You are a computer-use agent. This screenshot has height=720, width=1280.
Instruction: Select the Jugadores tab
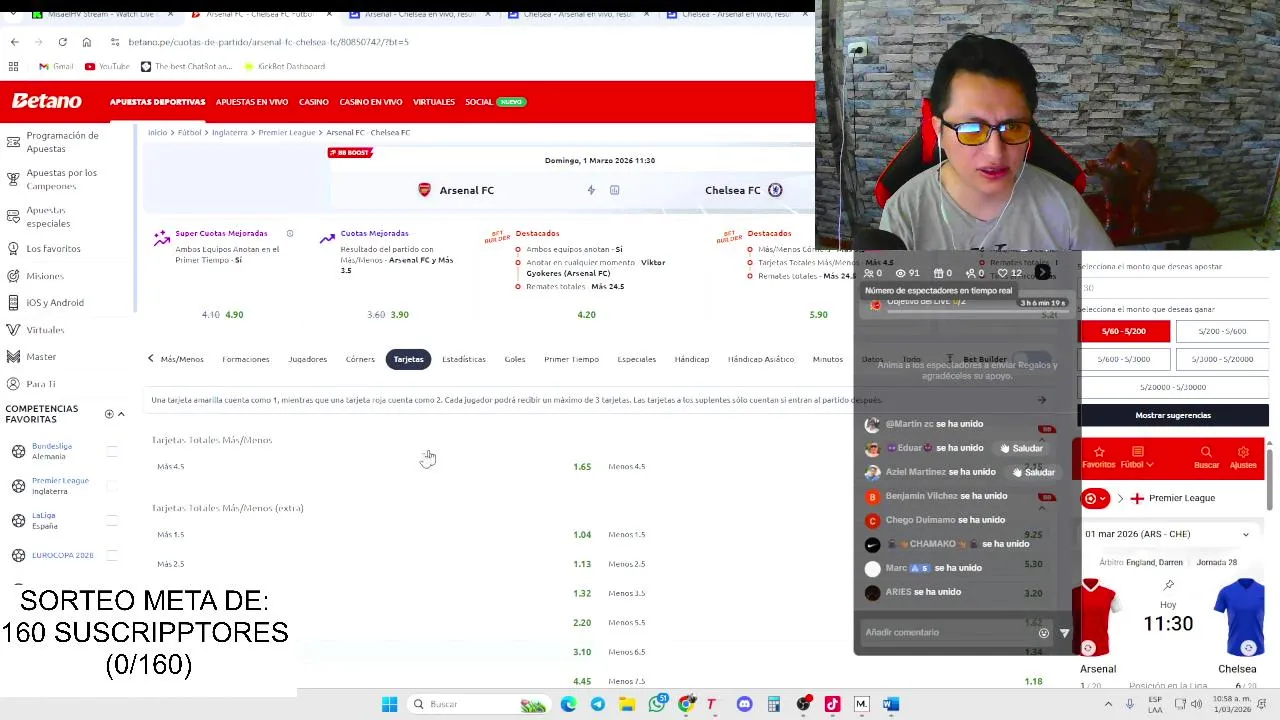pos(307,359)
